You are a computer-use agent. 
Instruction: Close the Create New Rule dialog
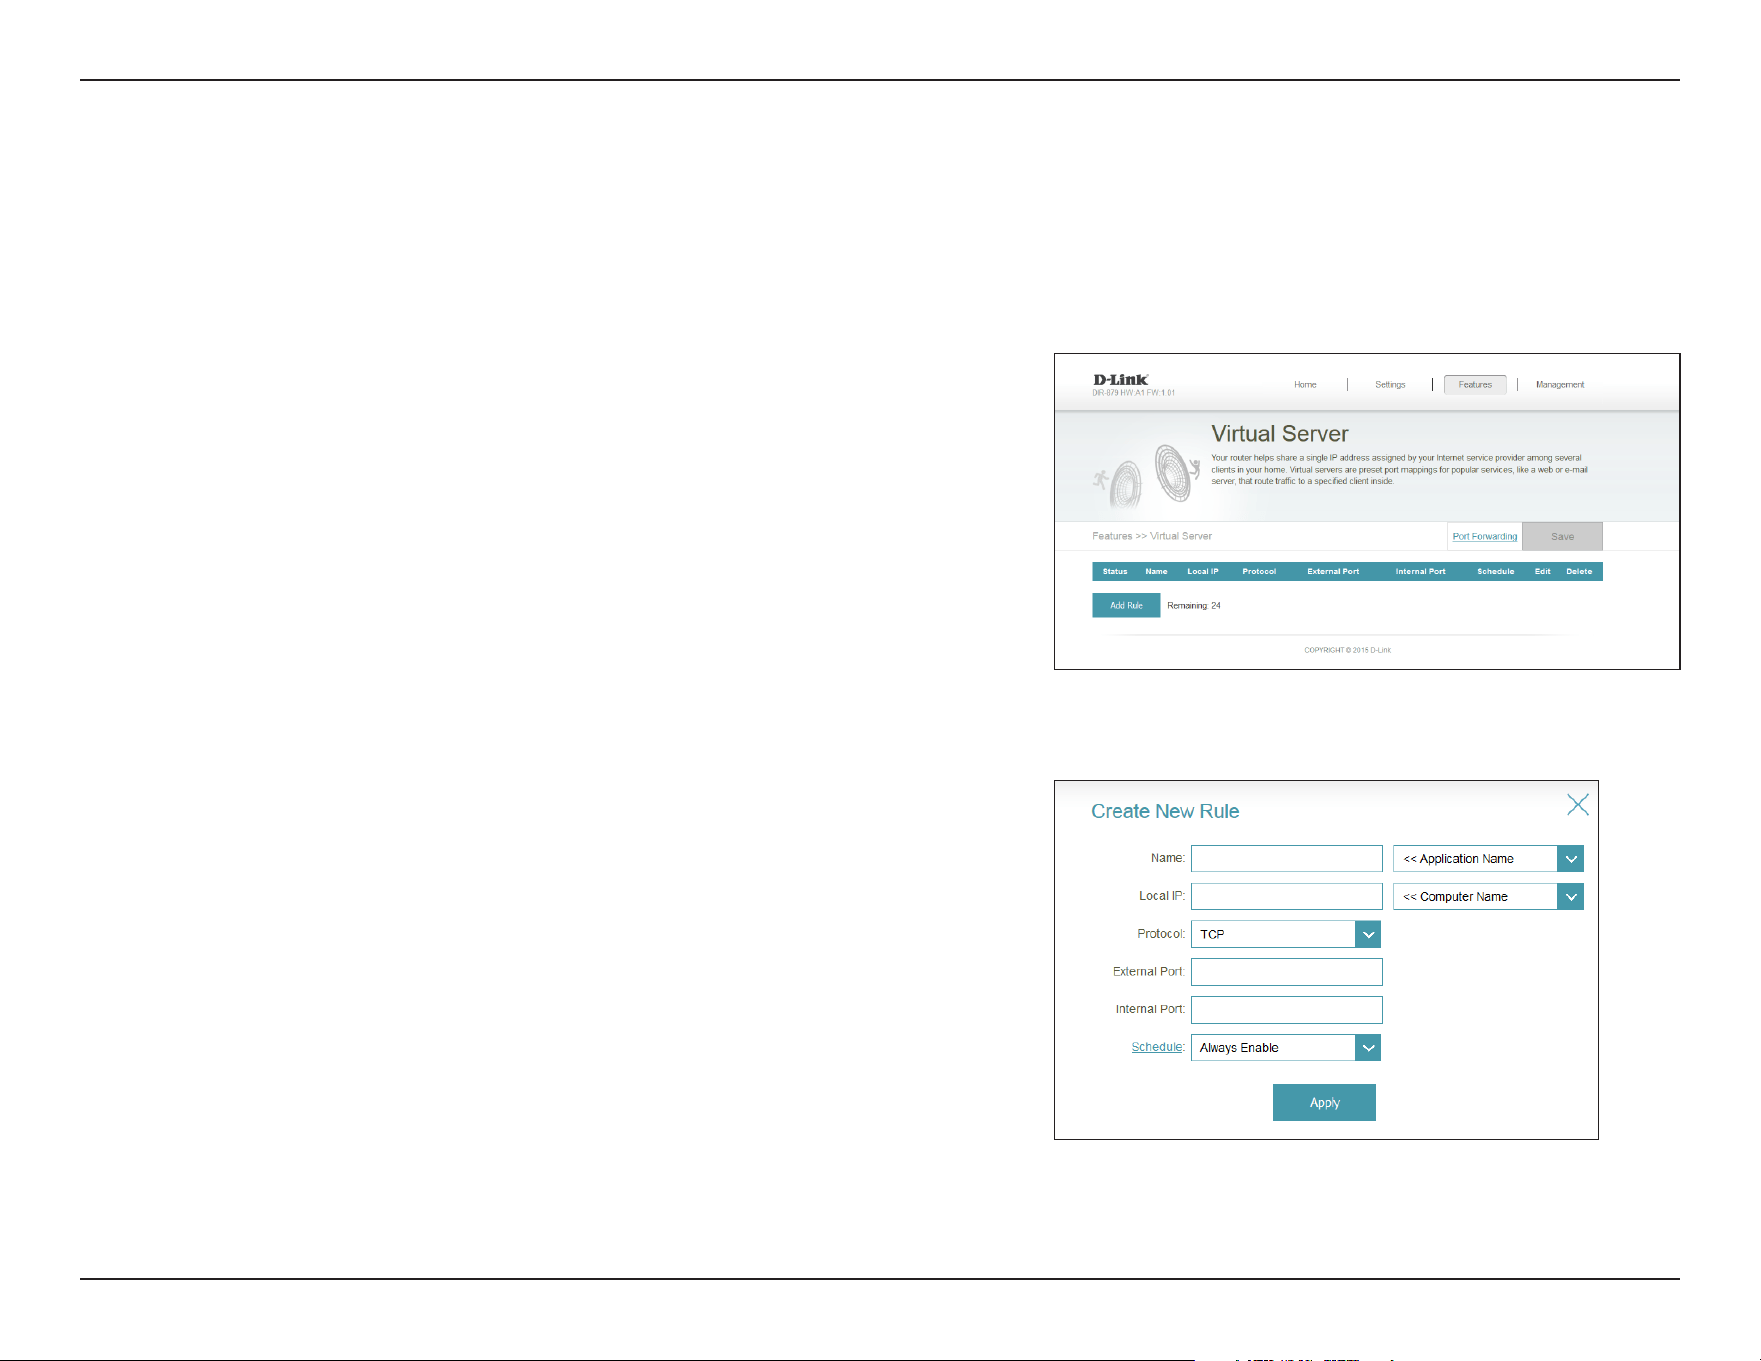point(1578,805)
